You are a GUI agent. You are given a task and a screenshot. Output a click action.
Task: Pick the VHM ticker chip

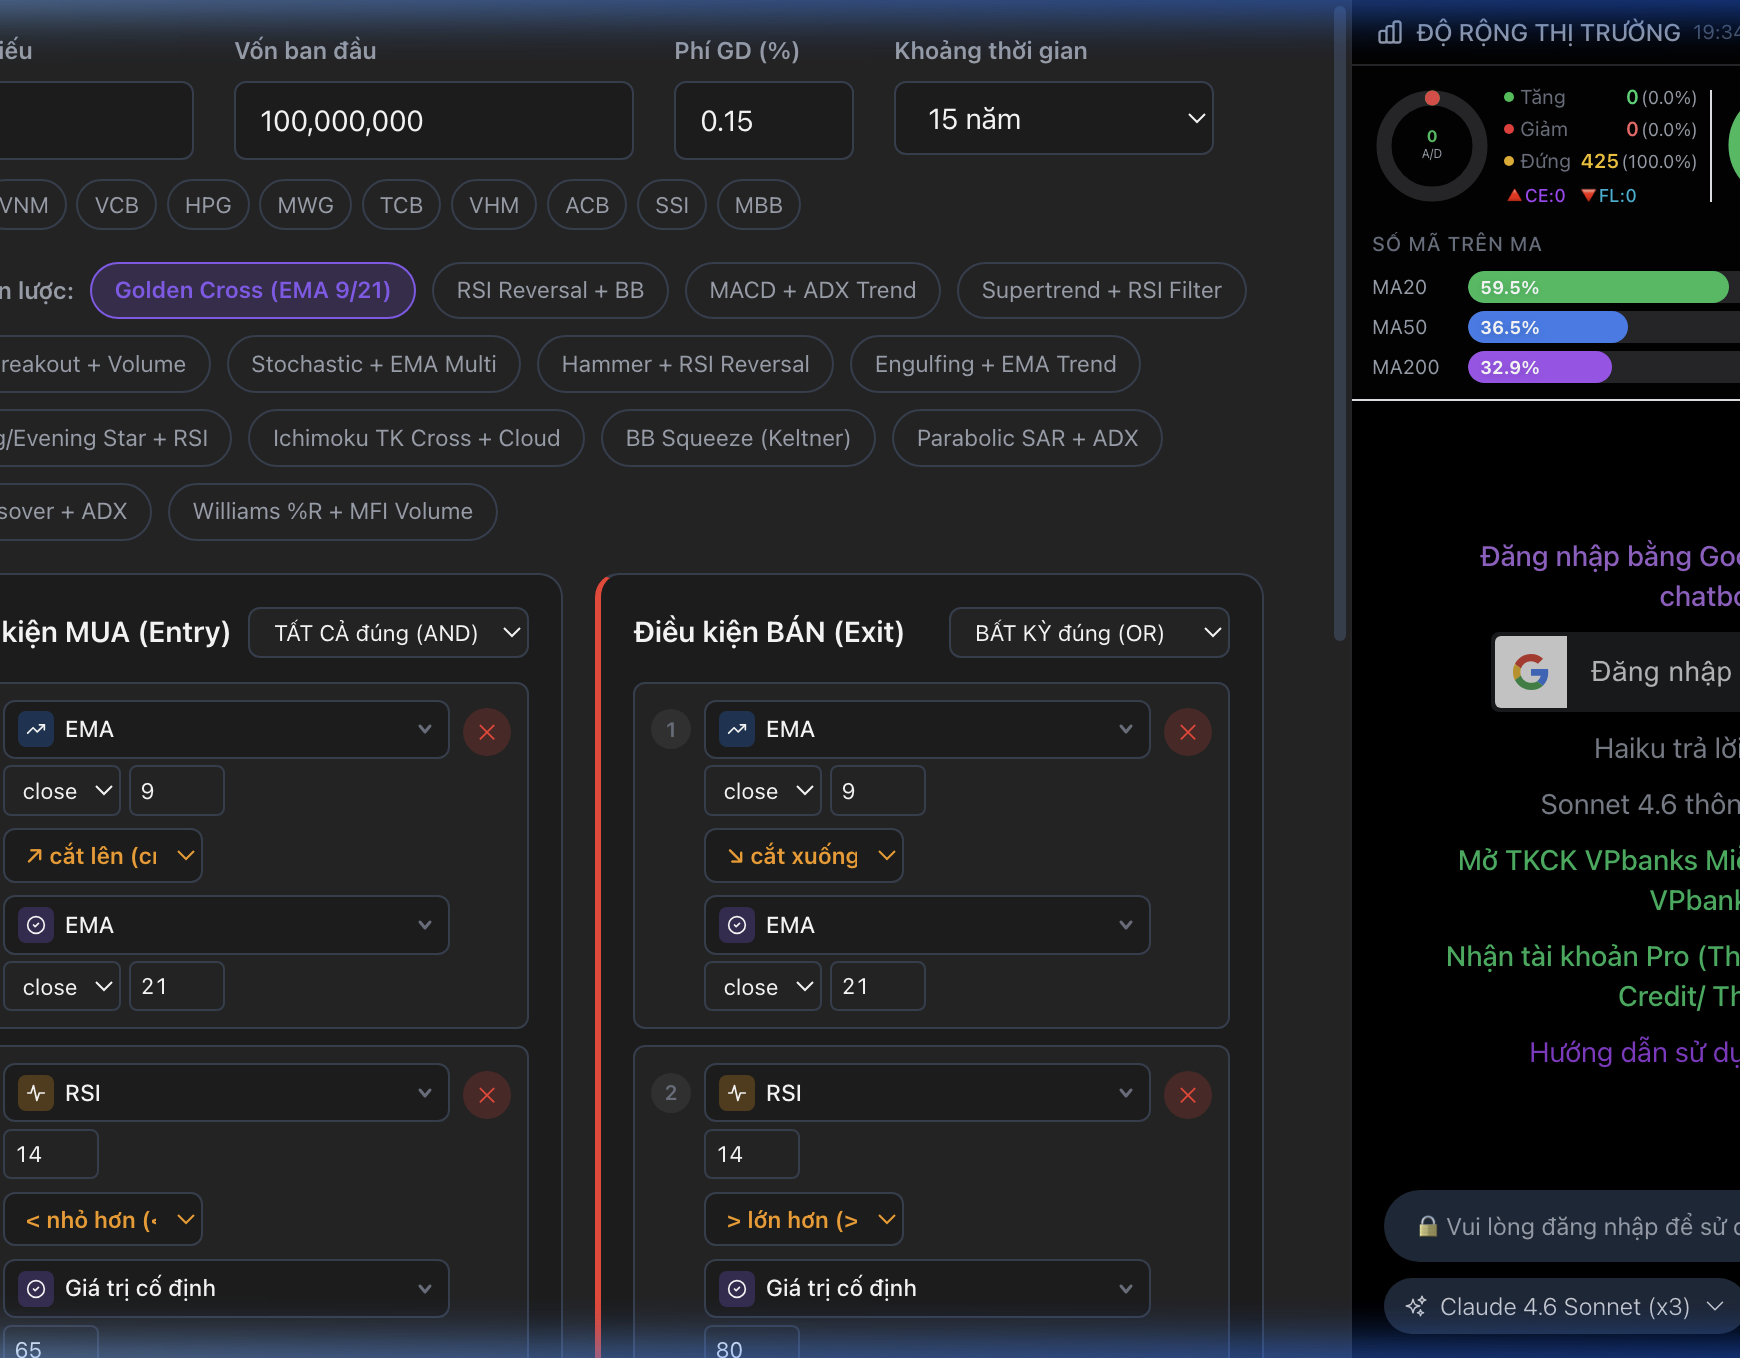pos(494,205)
